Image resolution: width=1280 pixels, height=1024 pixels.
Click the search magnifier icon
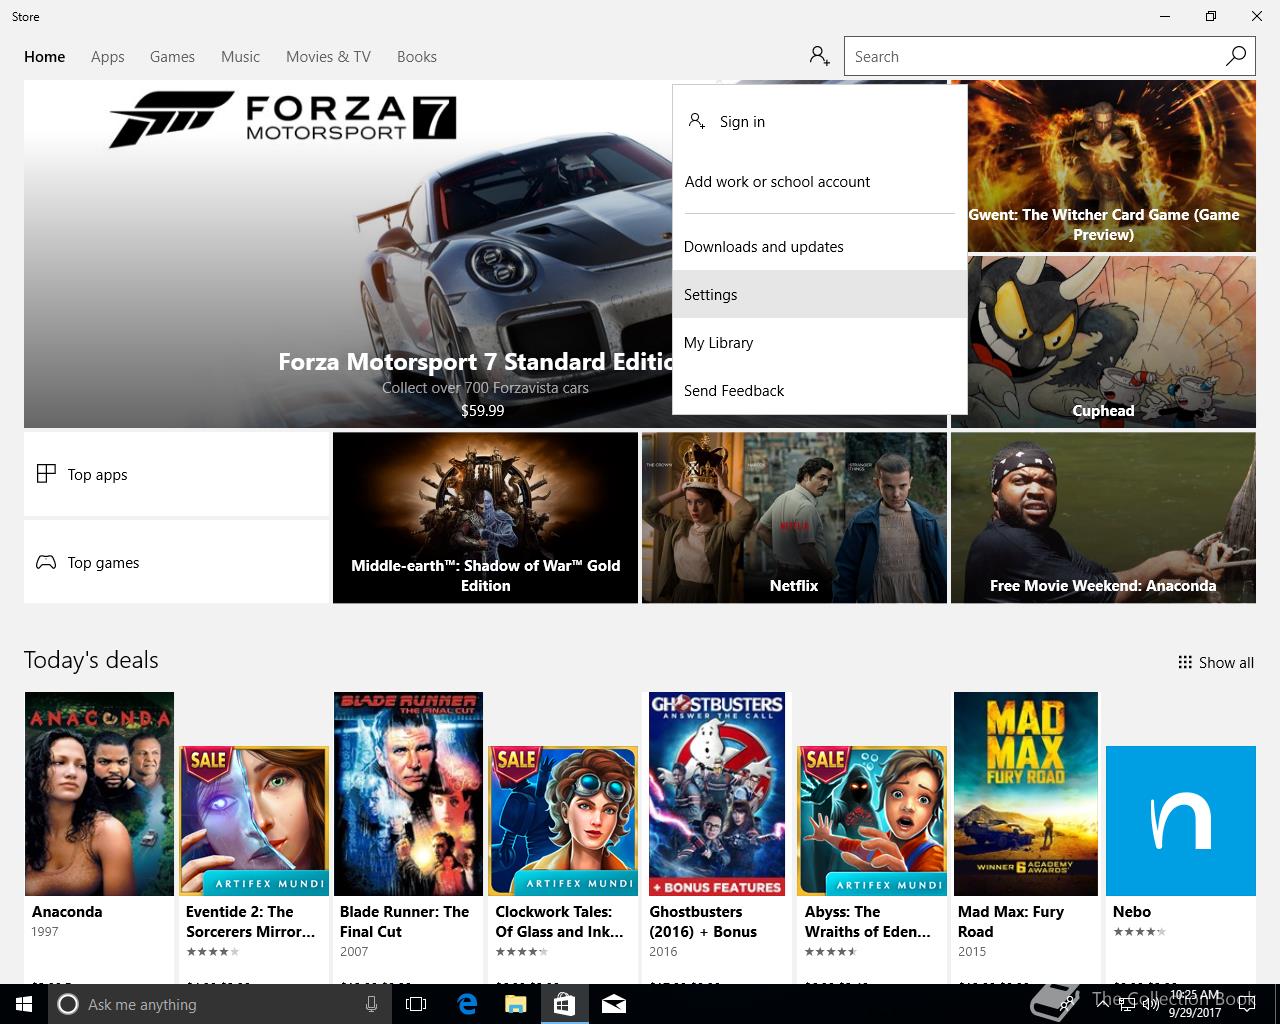point(1236,56)
